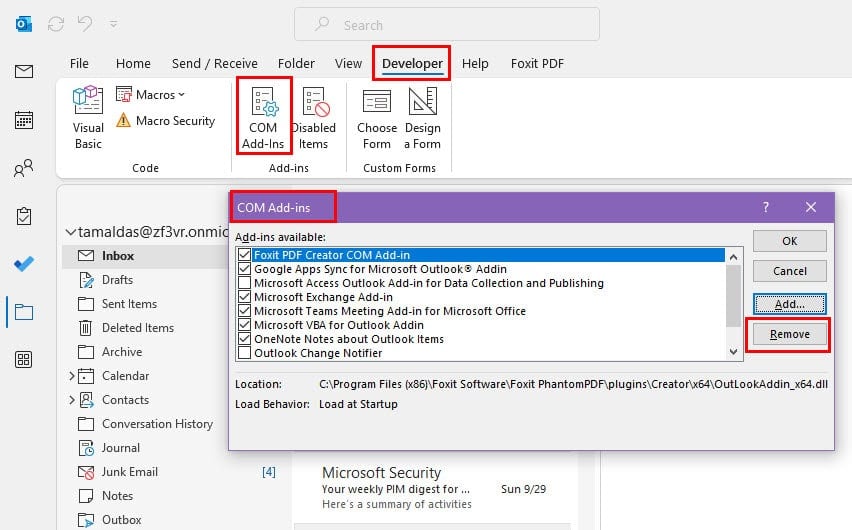Click the Junk Email [4] count
The width and height of the screenshot is (852, 530).
click(268, 472)
